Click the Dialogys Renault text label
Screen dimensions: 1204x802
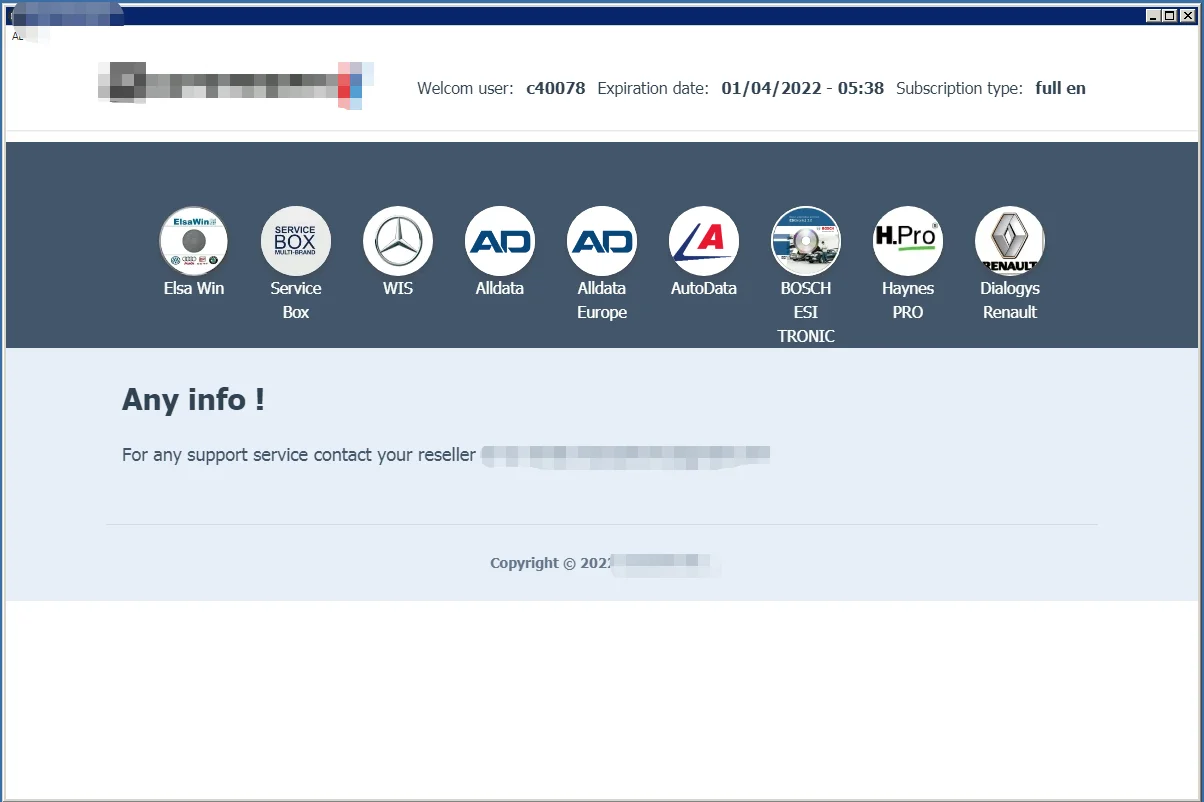coord(1010,300)
